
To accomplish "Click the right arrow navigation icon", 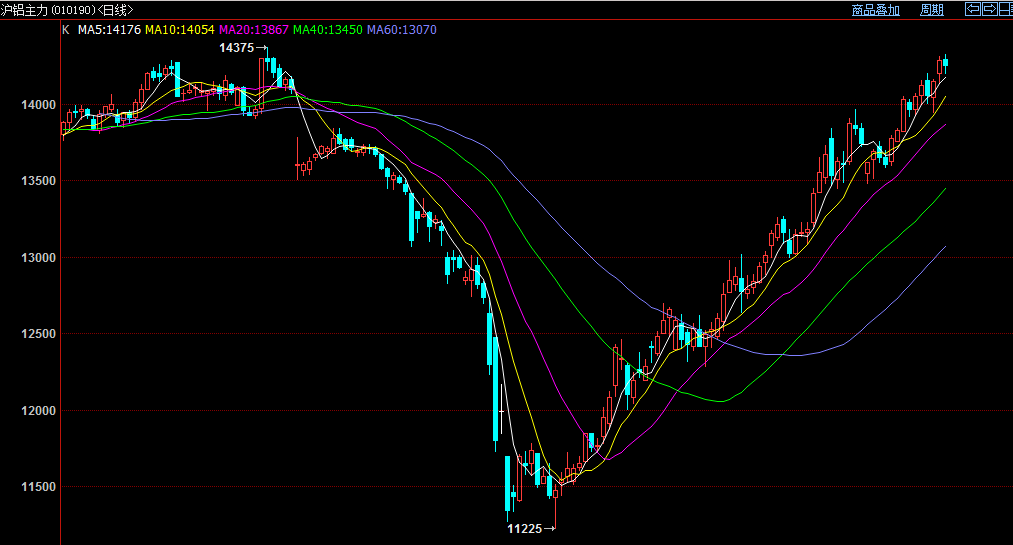I will coord(988,9).
